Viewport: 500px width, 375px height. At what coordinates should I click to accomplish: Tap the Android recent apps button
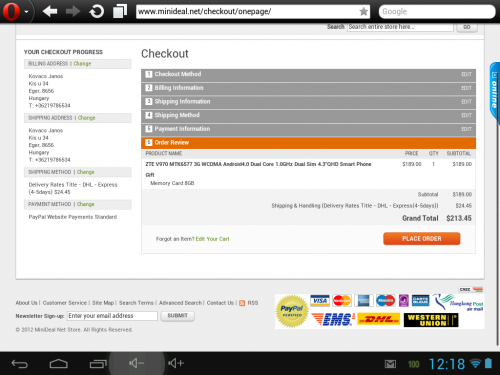[x=98, y=364]
